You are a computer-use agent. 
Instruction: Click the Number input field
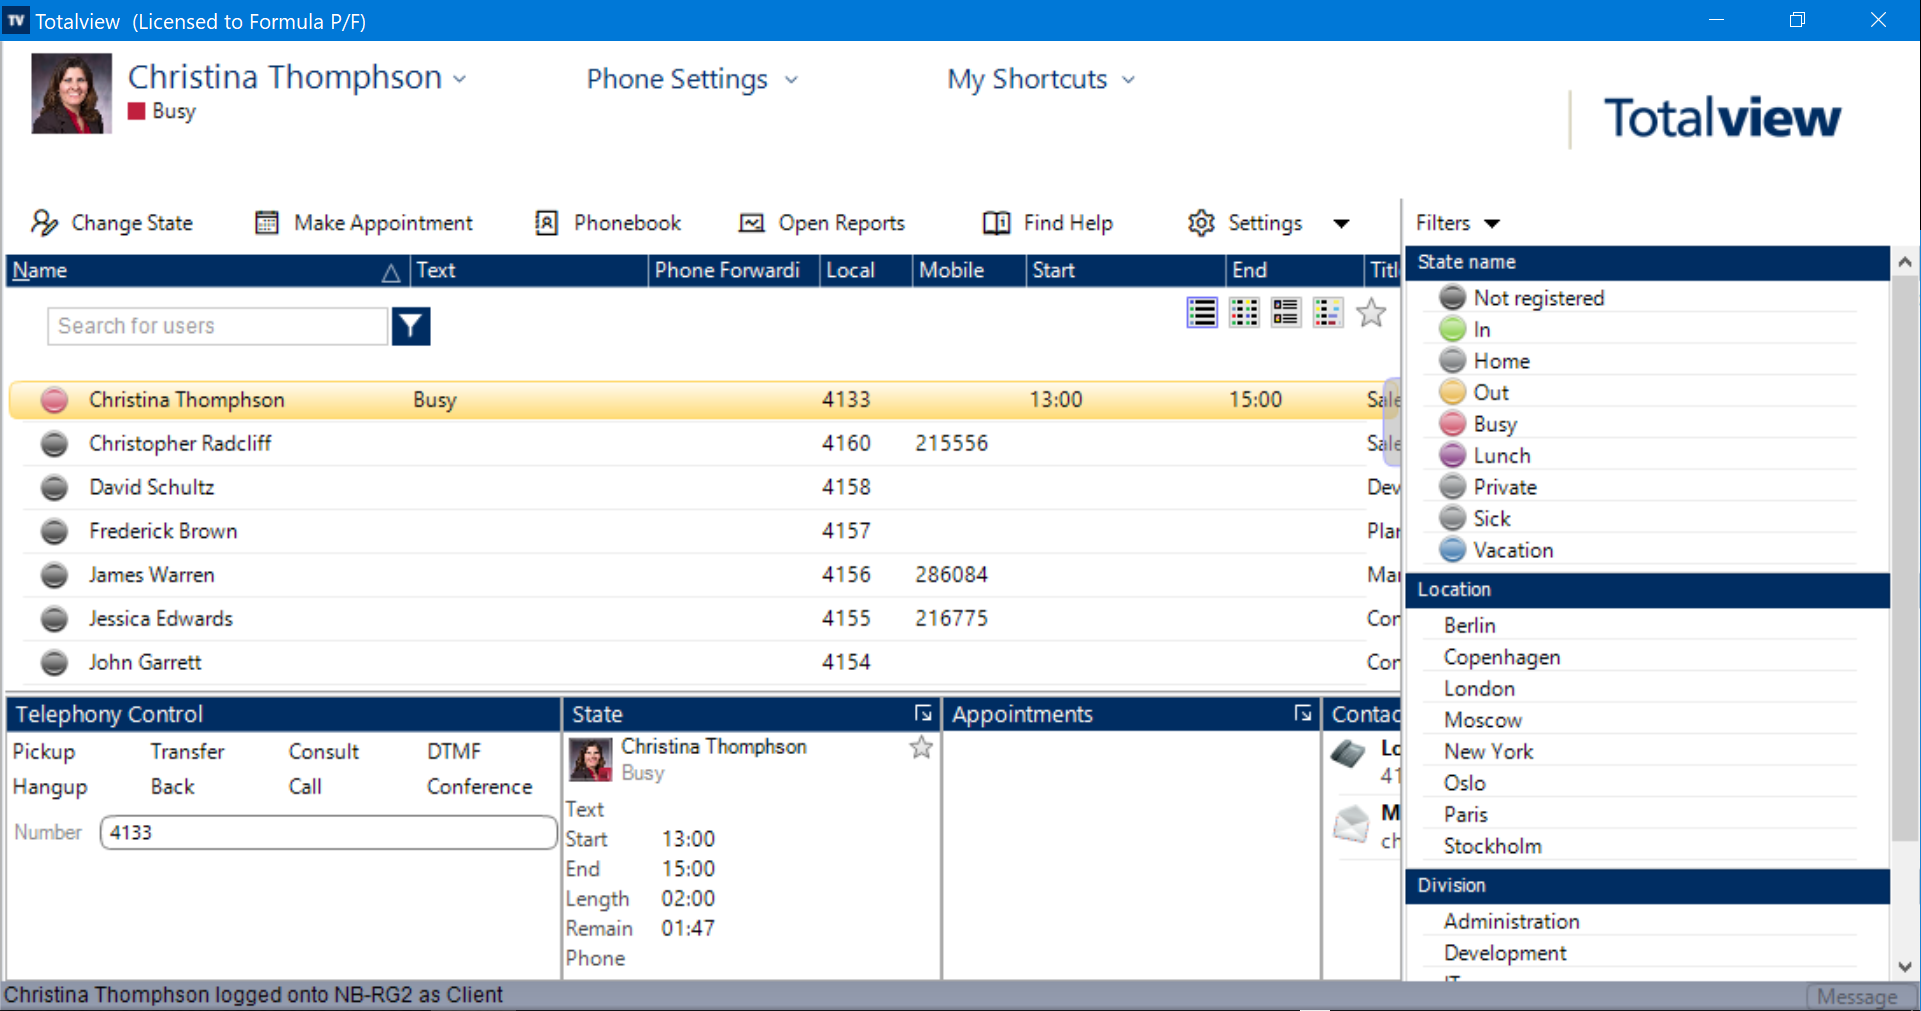pos(328,832)
